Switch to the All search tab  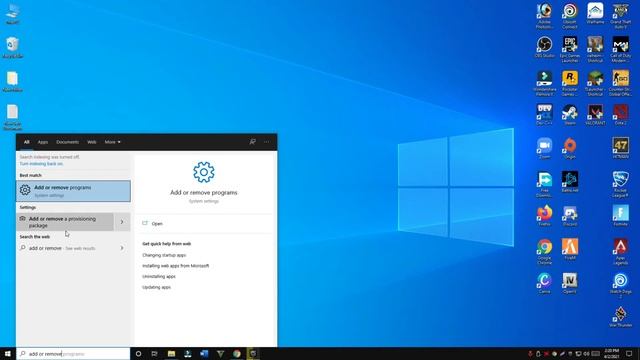pyautogui.click(x=27, y=142)
